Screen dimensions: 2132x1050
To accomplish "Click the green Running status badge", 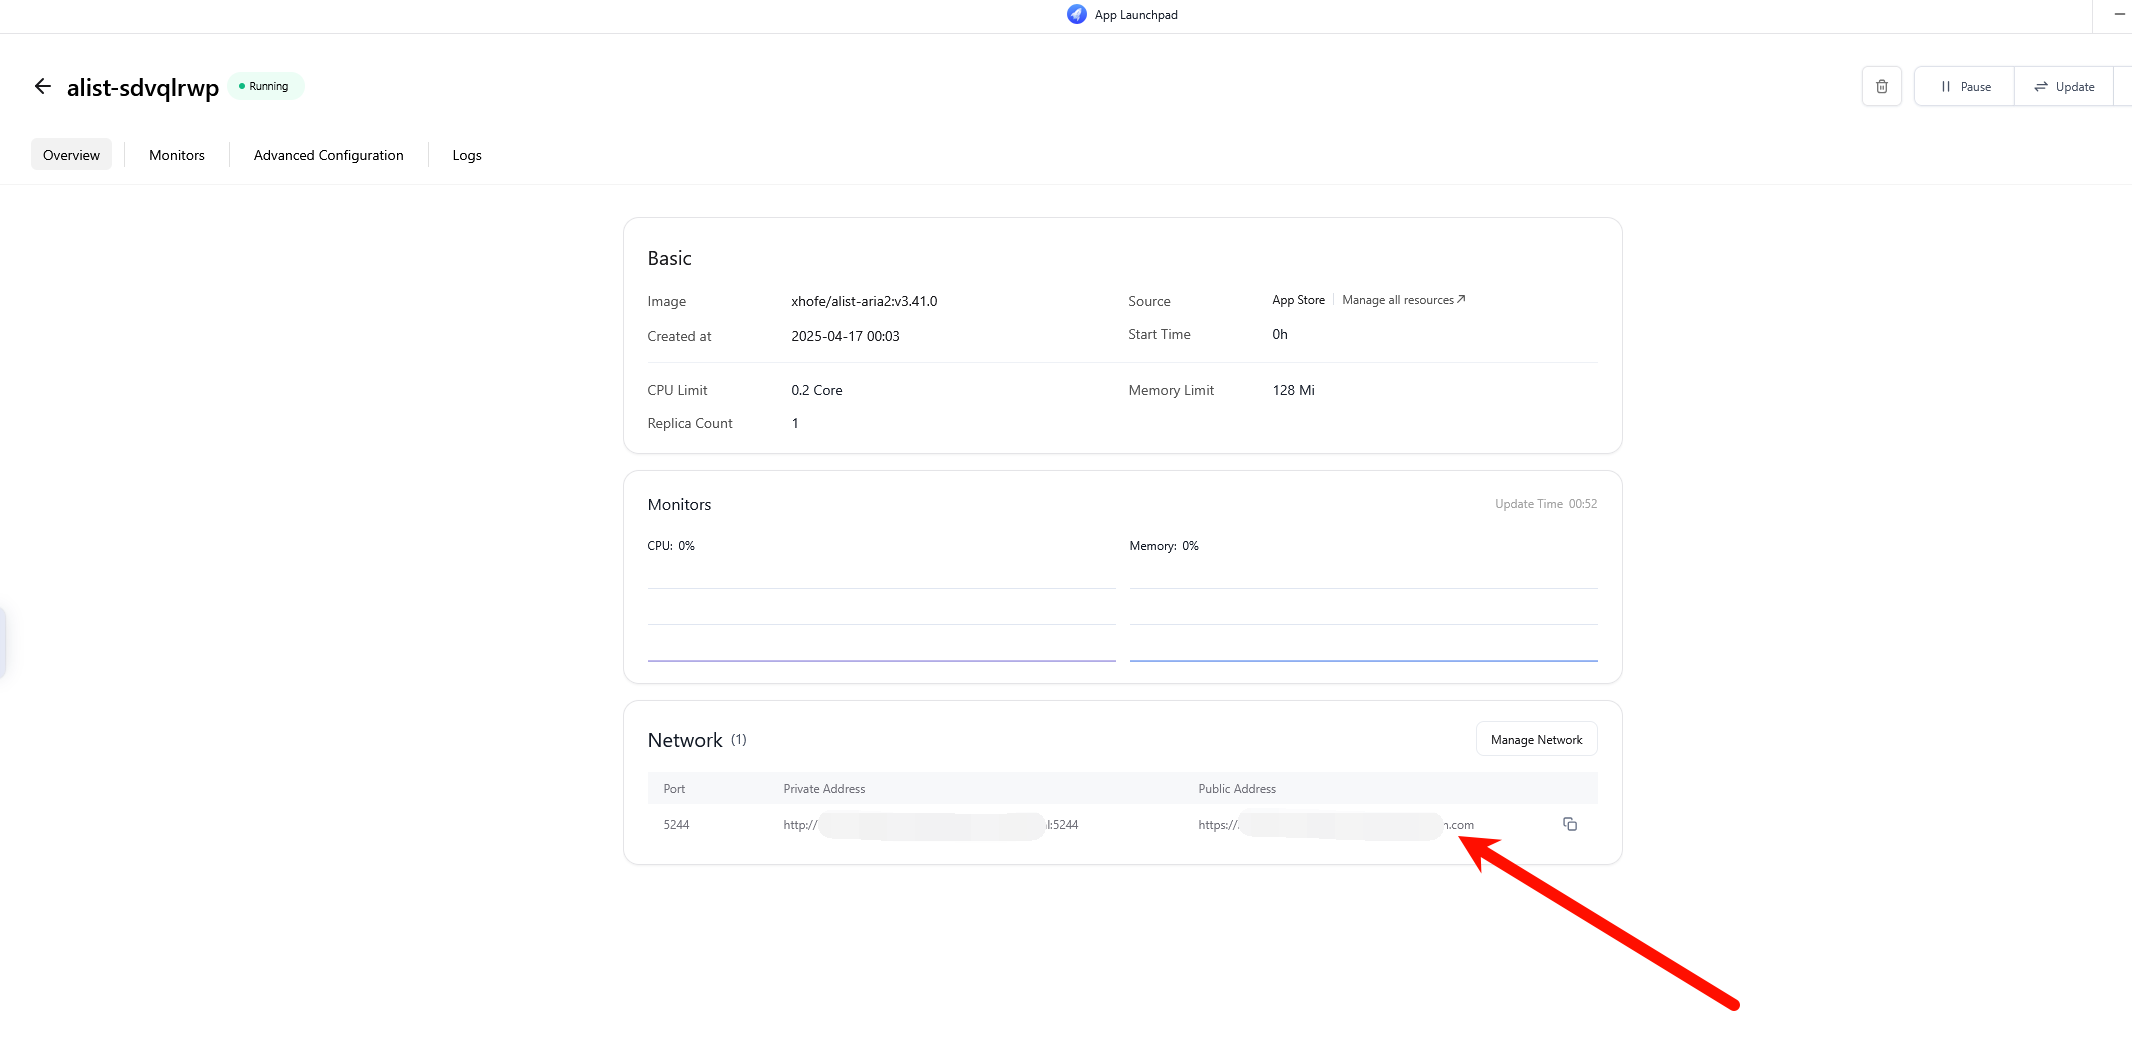I will [x=265, y=86].
